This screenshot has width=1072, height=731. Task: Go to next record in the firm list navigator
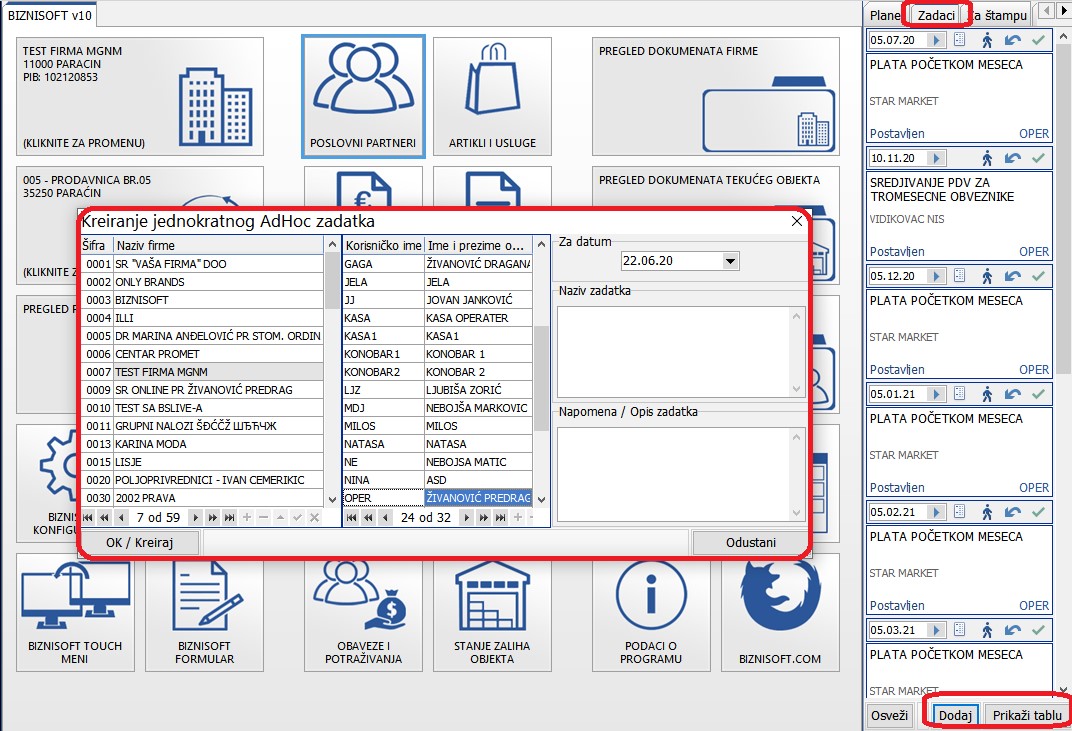pyautogui.click(x=196, y=518)
